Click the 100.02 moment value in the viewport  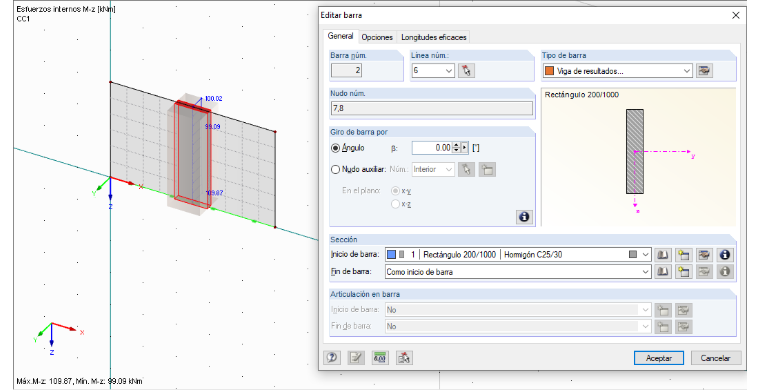point(214,99)
